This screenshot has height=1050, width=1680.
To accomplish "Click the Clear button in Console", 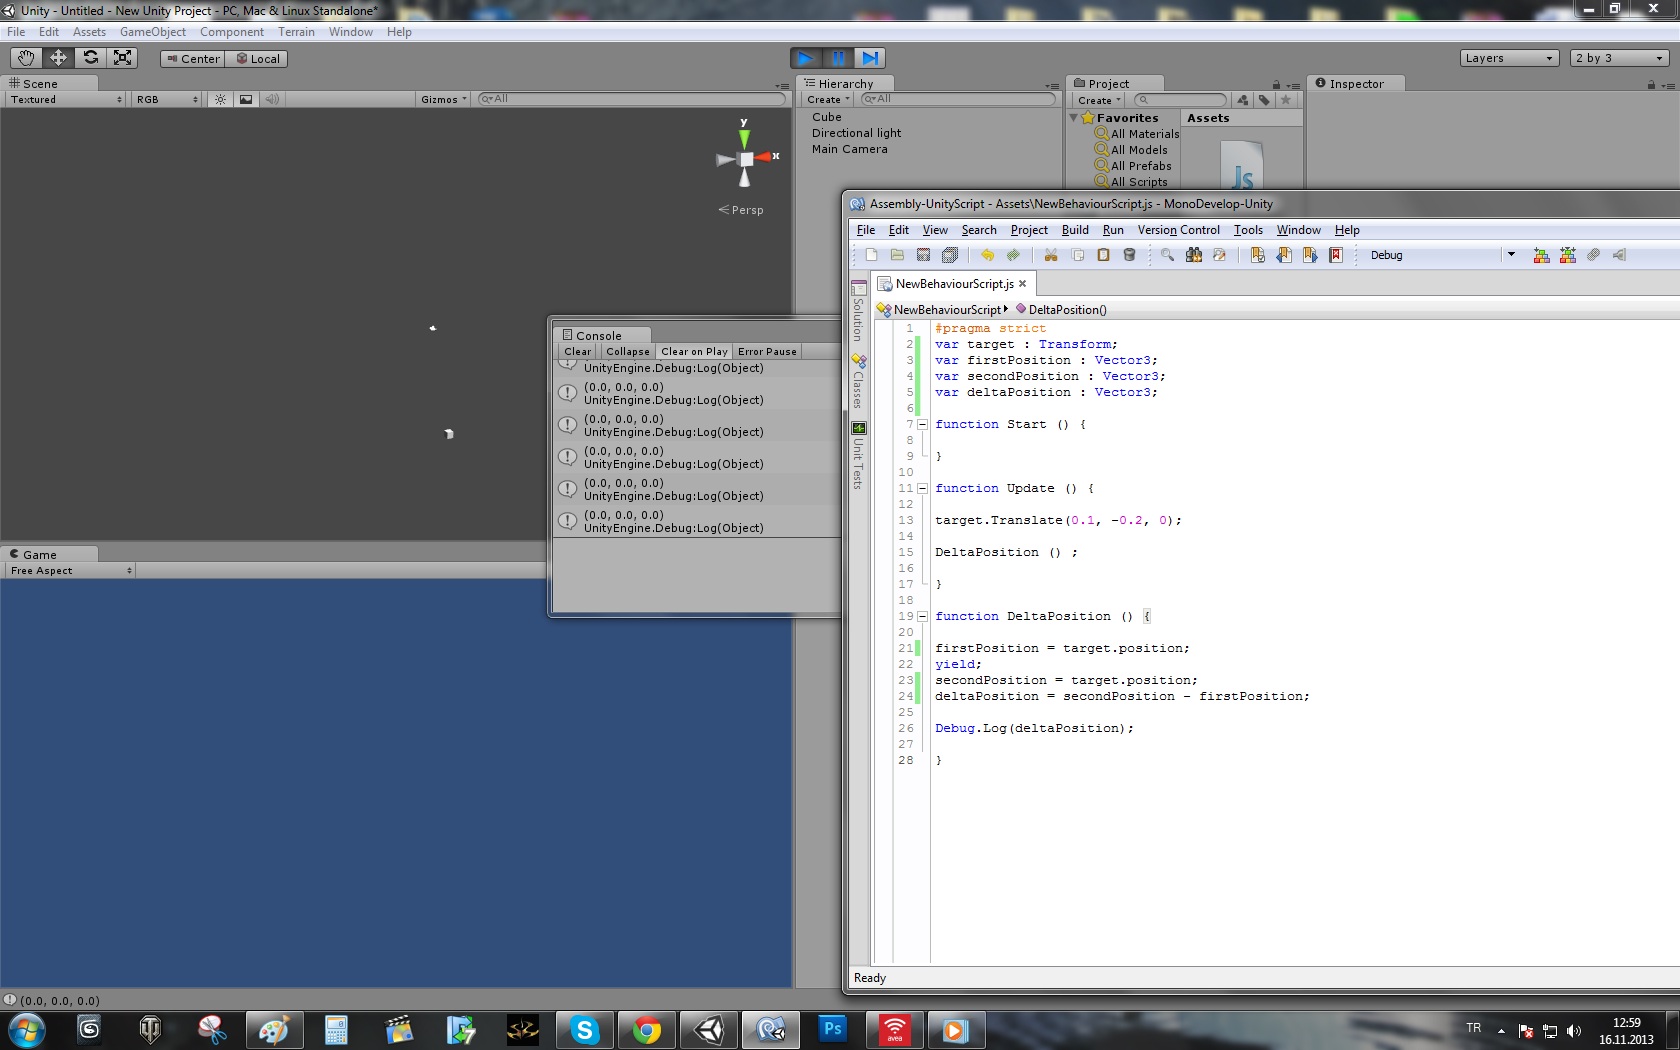I will pos(577,352).
